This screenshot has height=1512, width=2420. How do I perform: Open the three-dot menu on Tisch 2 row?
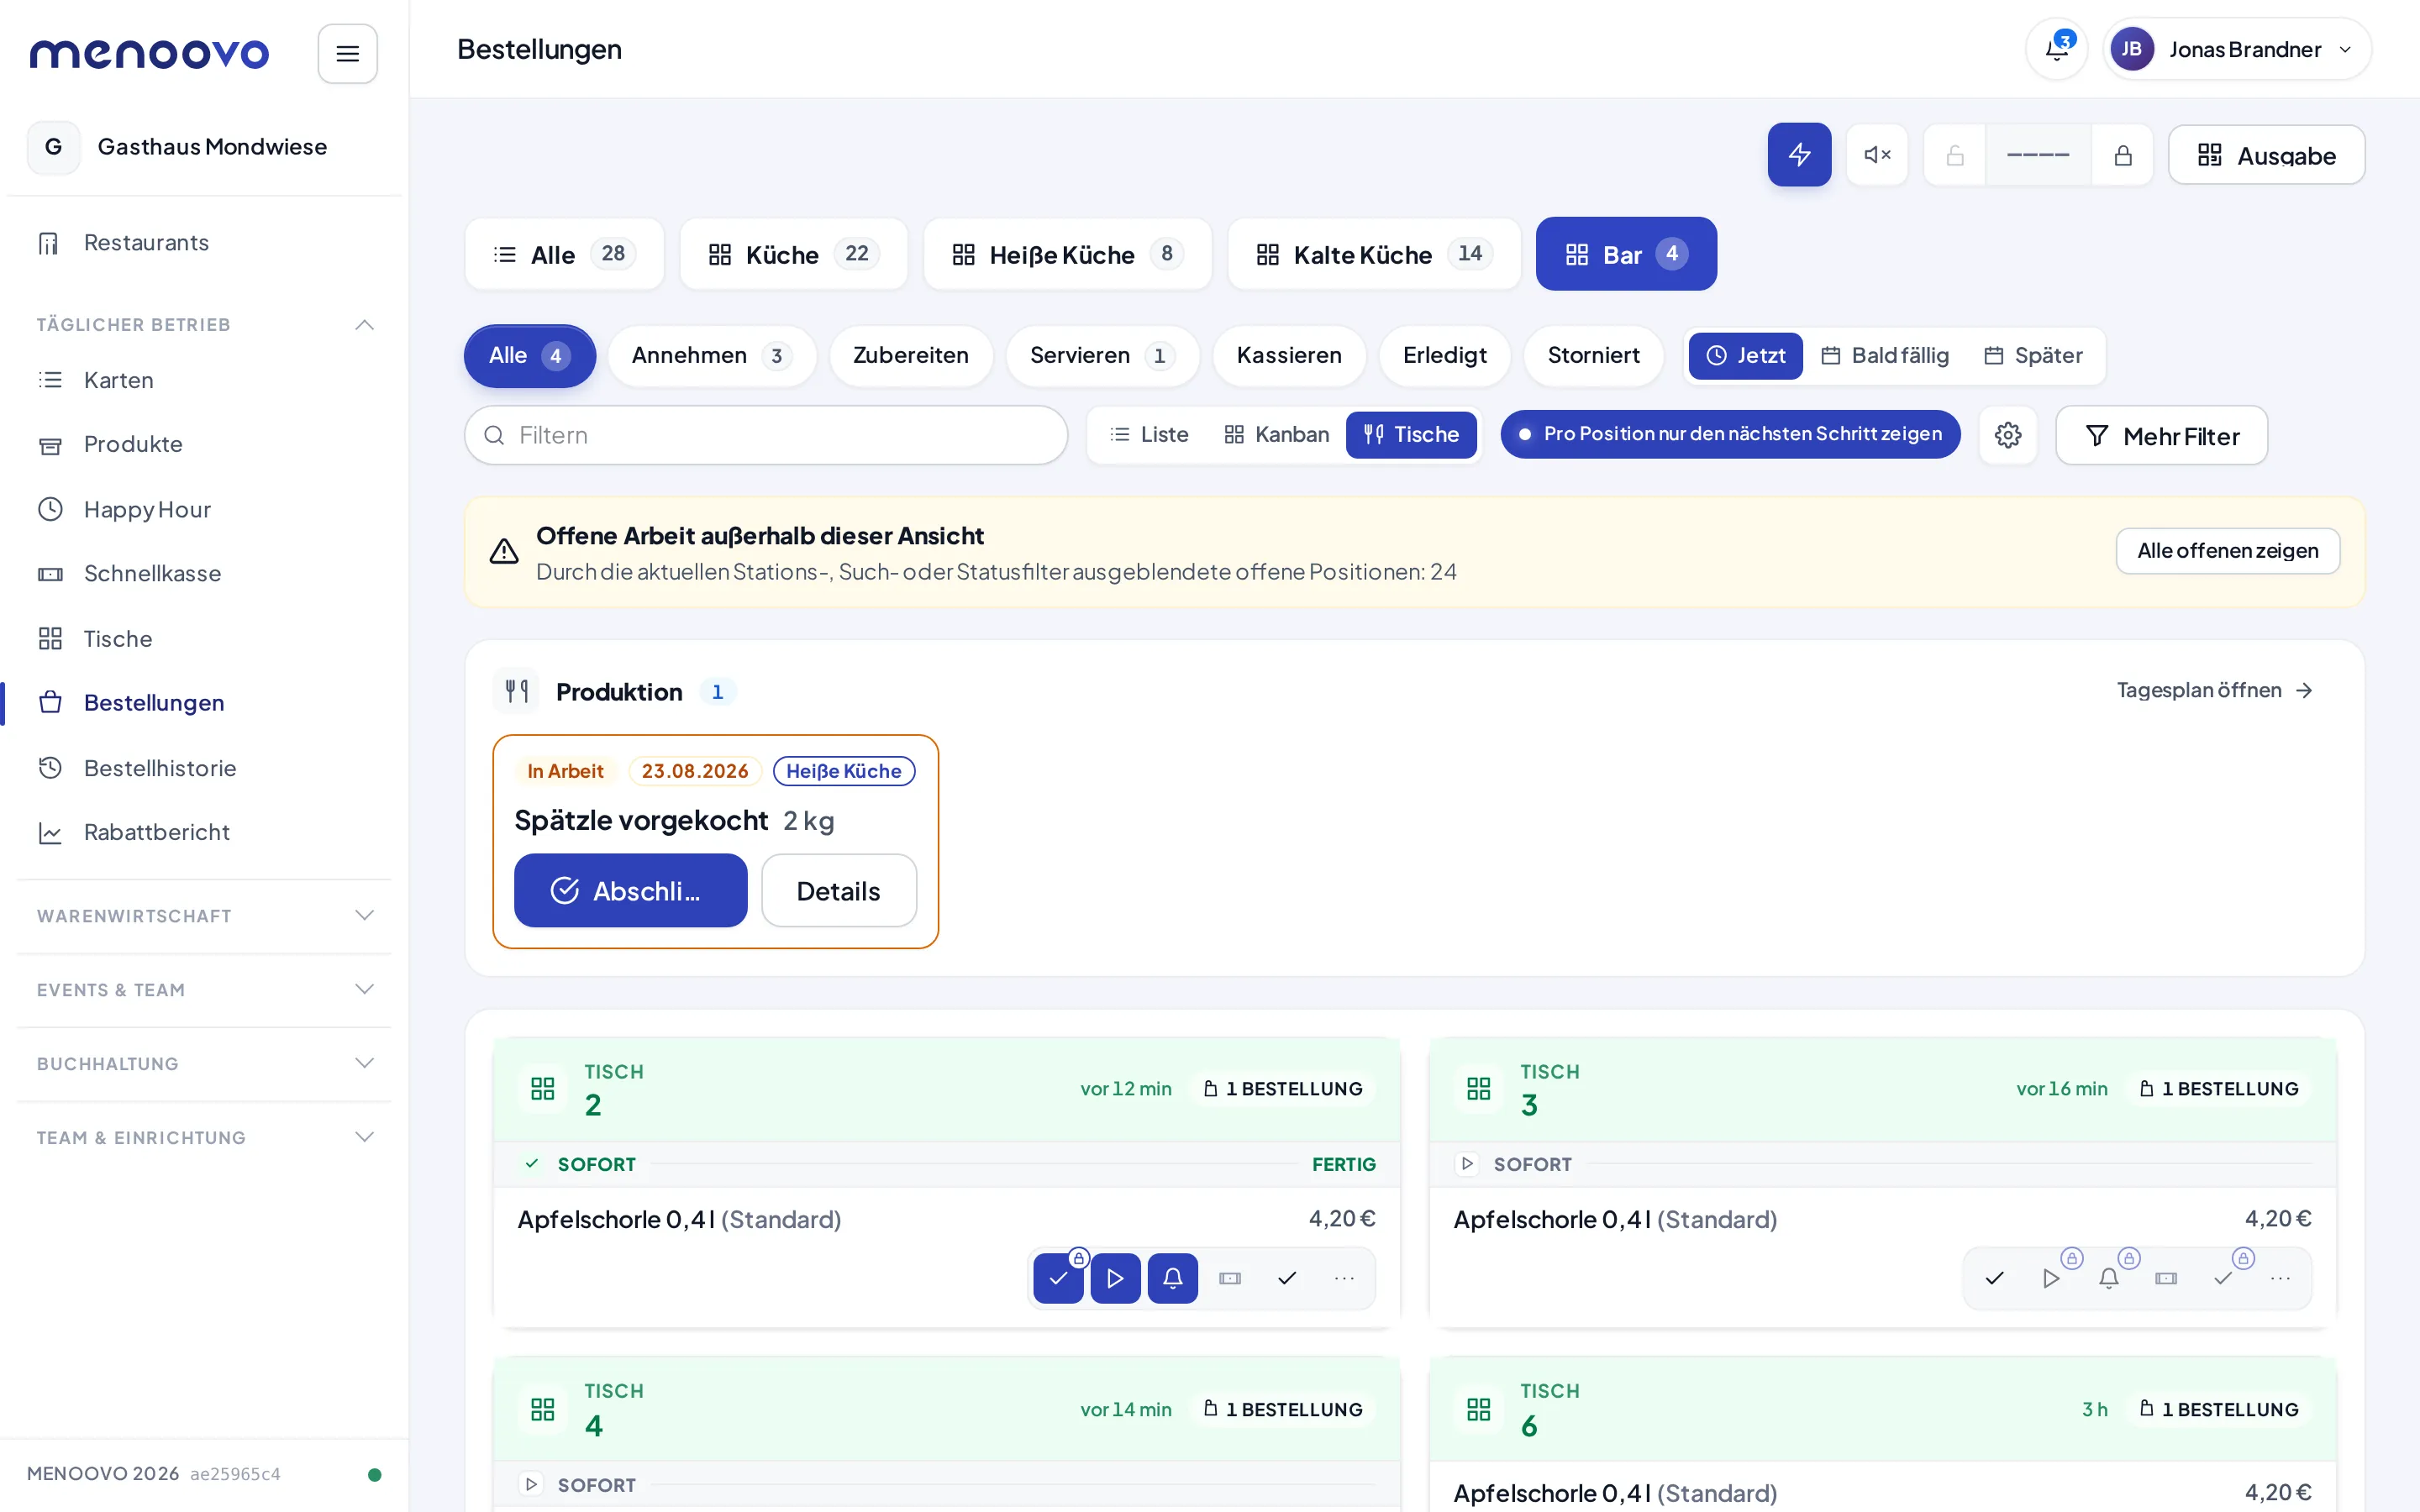pos(1344,1278)
